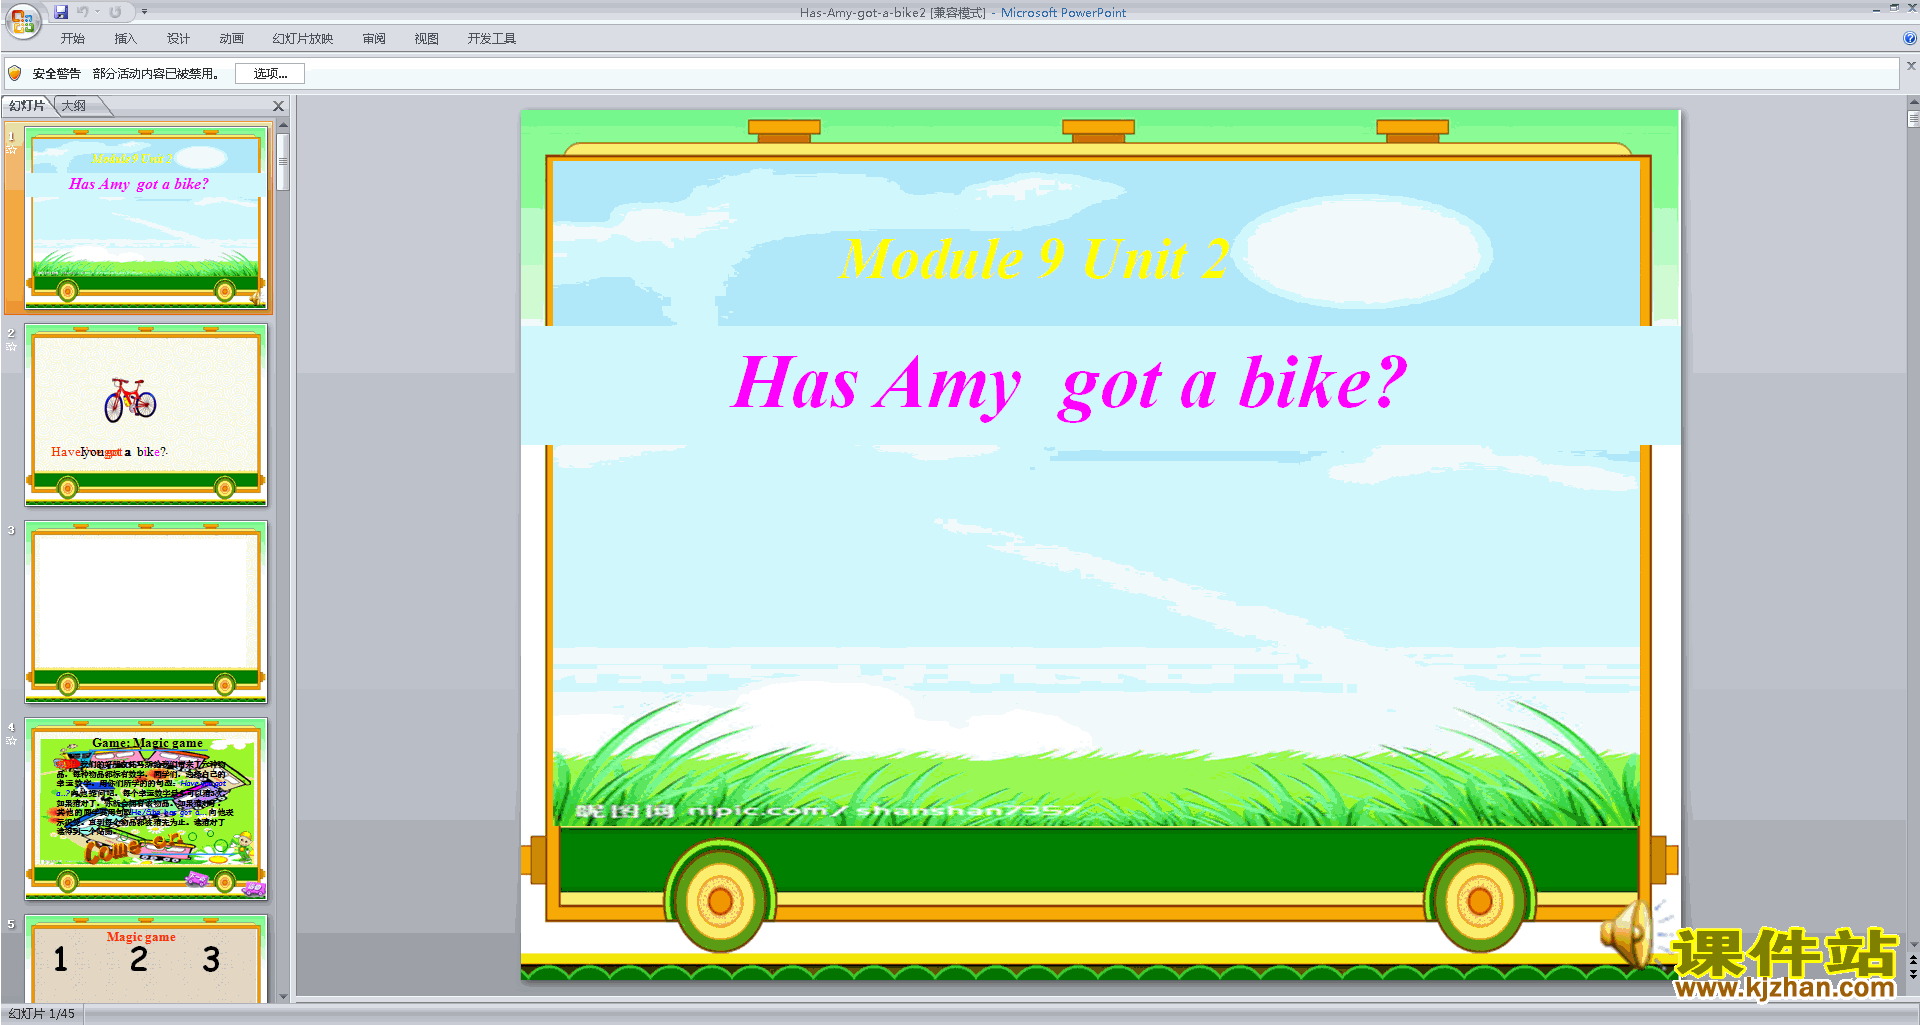
Task: Open Customize Quick Access Toolbar dropdown
Action: pos(144,12)
